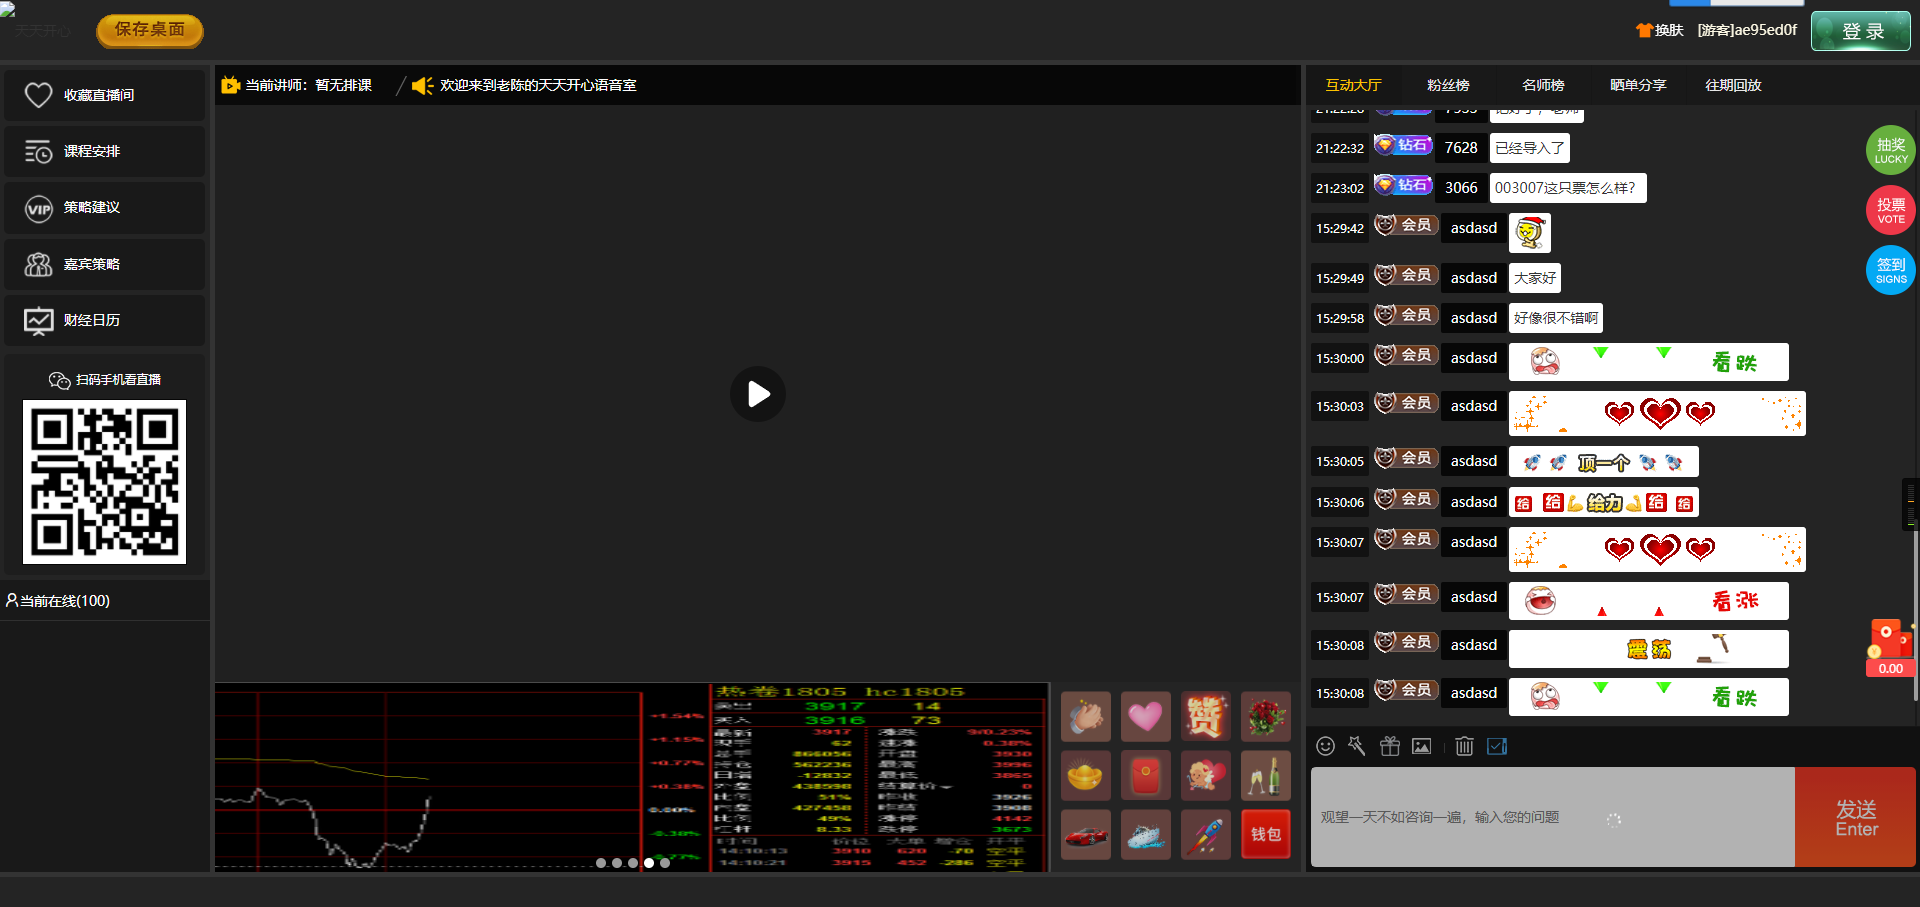Click the 登录 login button
Screen dimensions: 1920x907
1861,31
